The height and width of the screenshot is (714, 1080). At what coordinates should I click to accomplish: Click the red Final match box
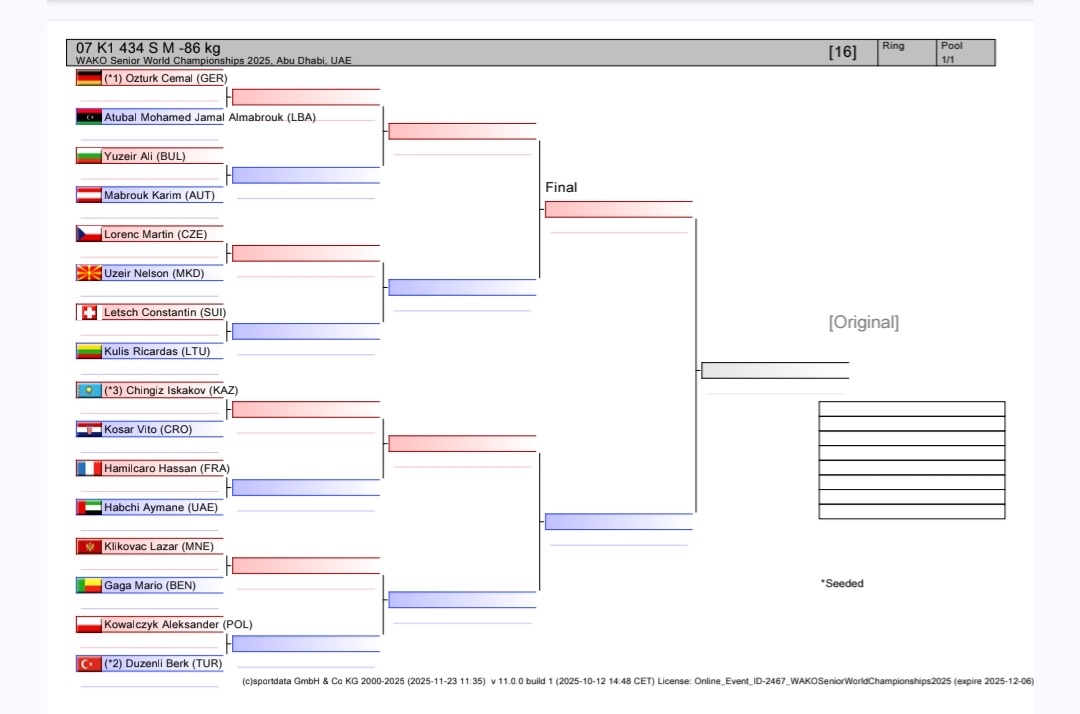pyautogui.click(x=618, y=210)
